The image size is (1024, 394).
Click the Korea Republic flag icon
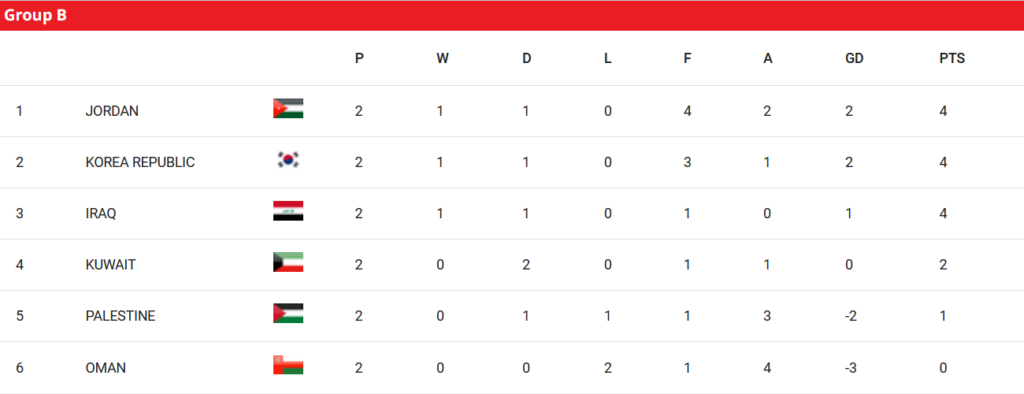tap(288, 159)
